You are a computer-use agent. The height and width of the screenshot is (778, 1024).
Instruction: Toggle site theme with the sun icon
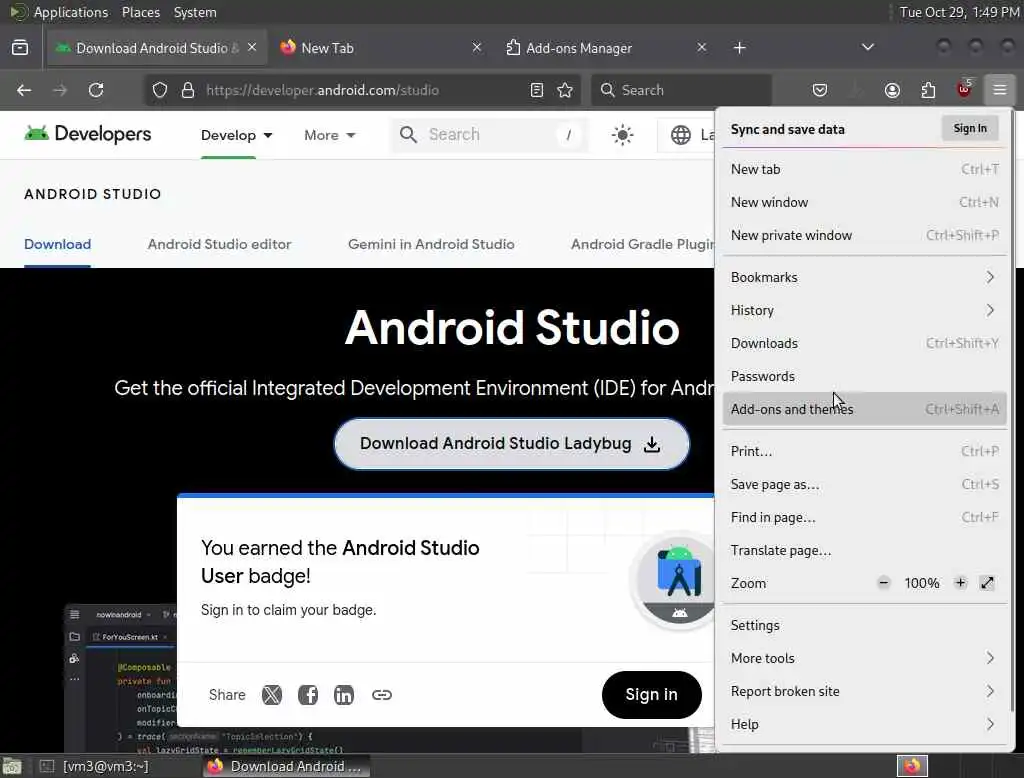622,135
